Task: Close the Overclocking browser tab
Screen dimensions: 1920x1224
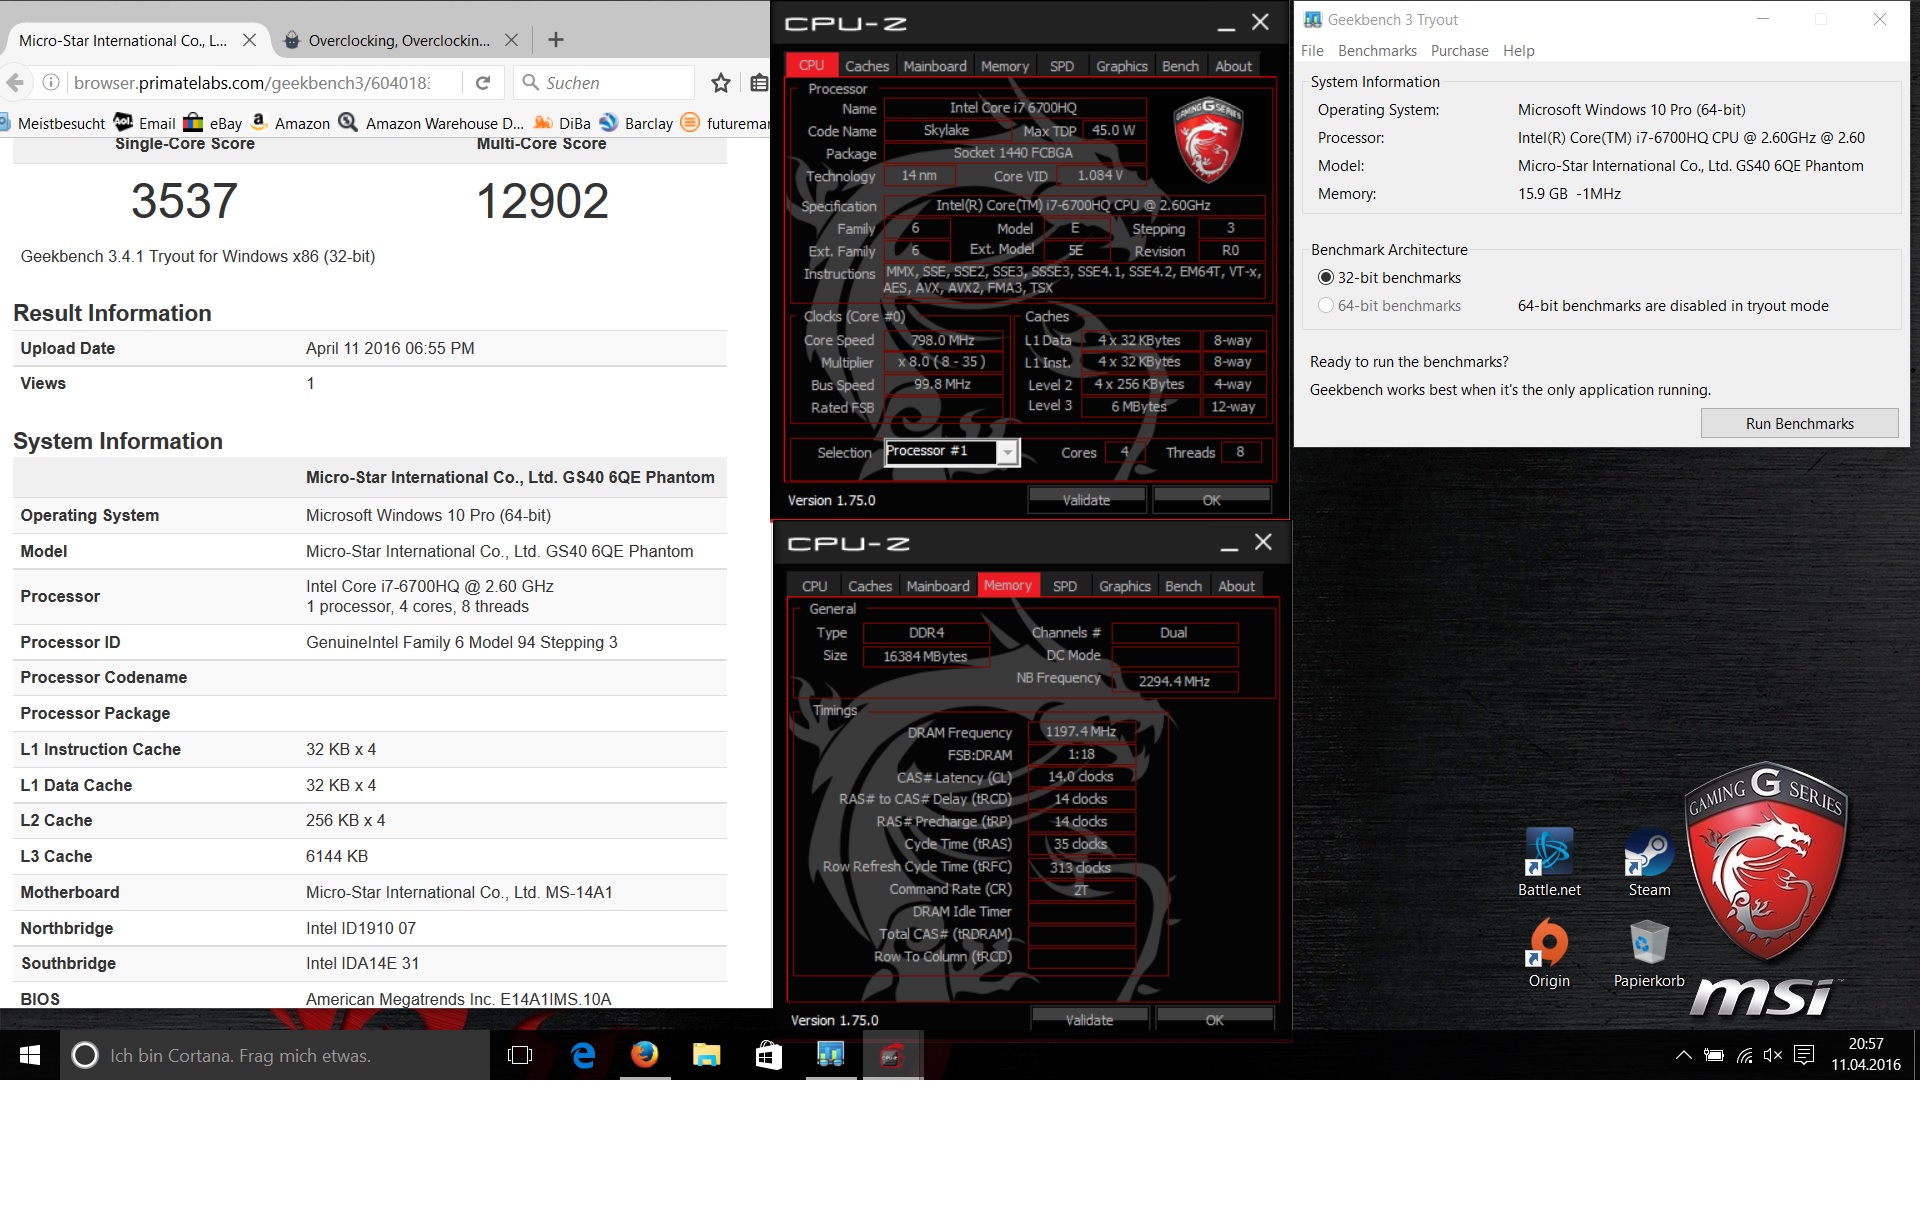Action: (x=511, y=40)
